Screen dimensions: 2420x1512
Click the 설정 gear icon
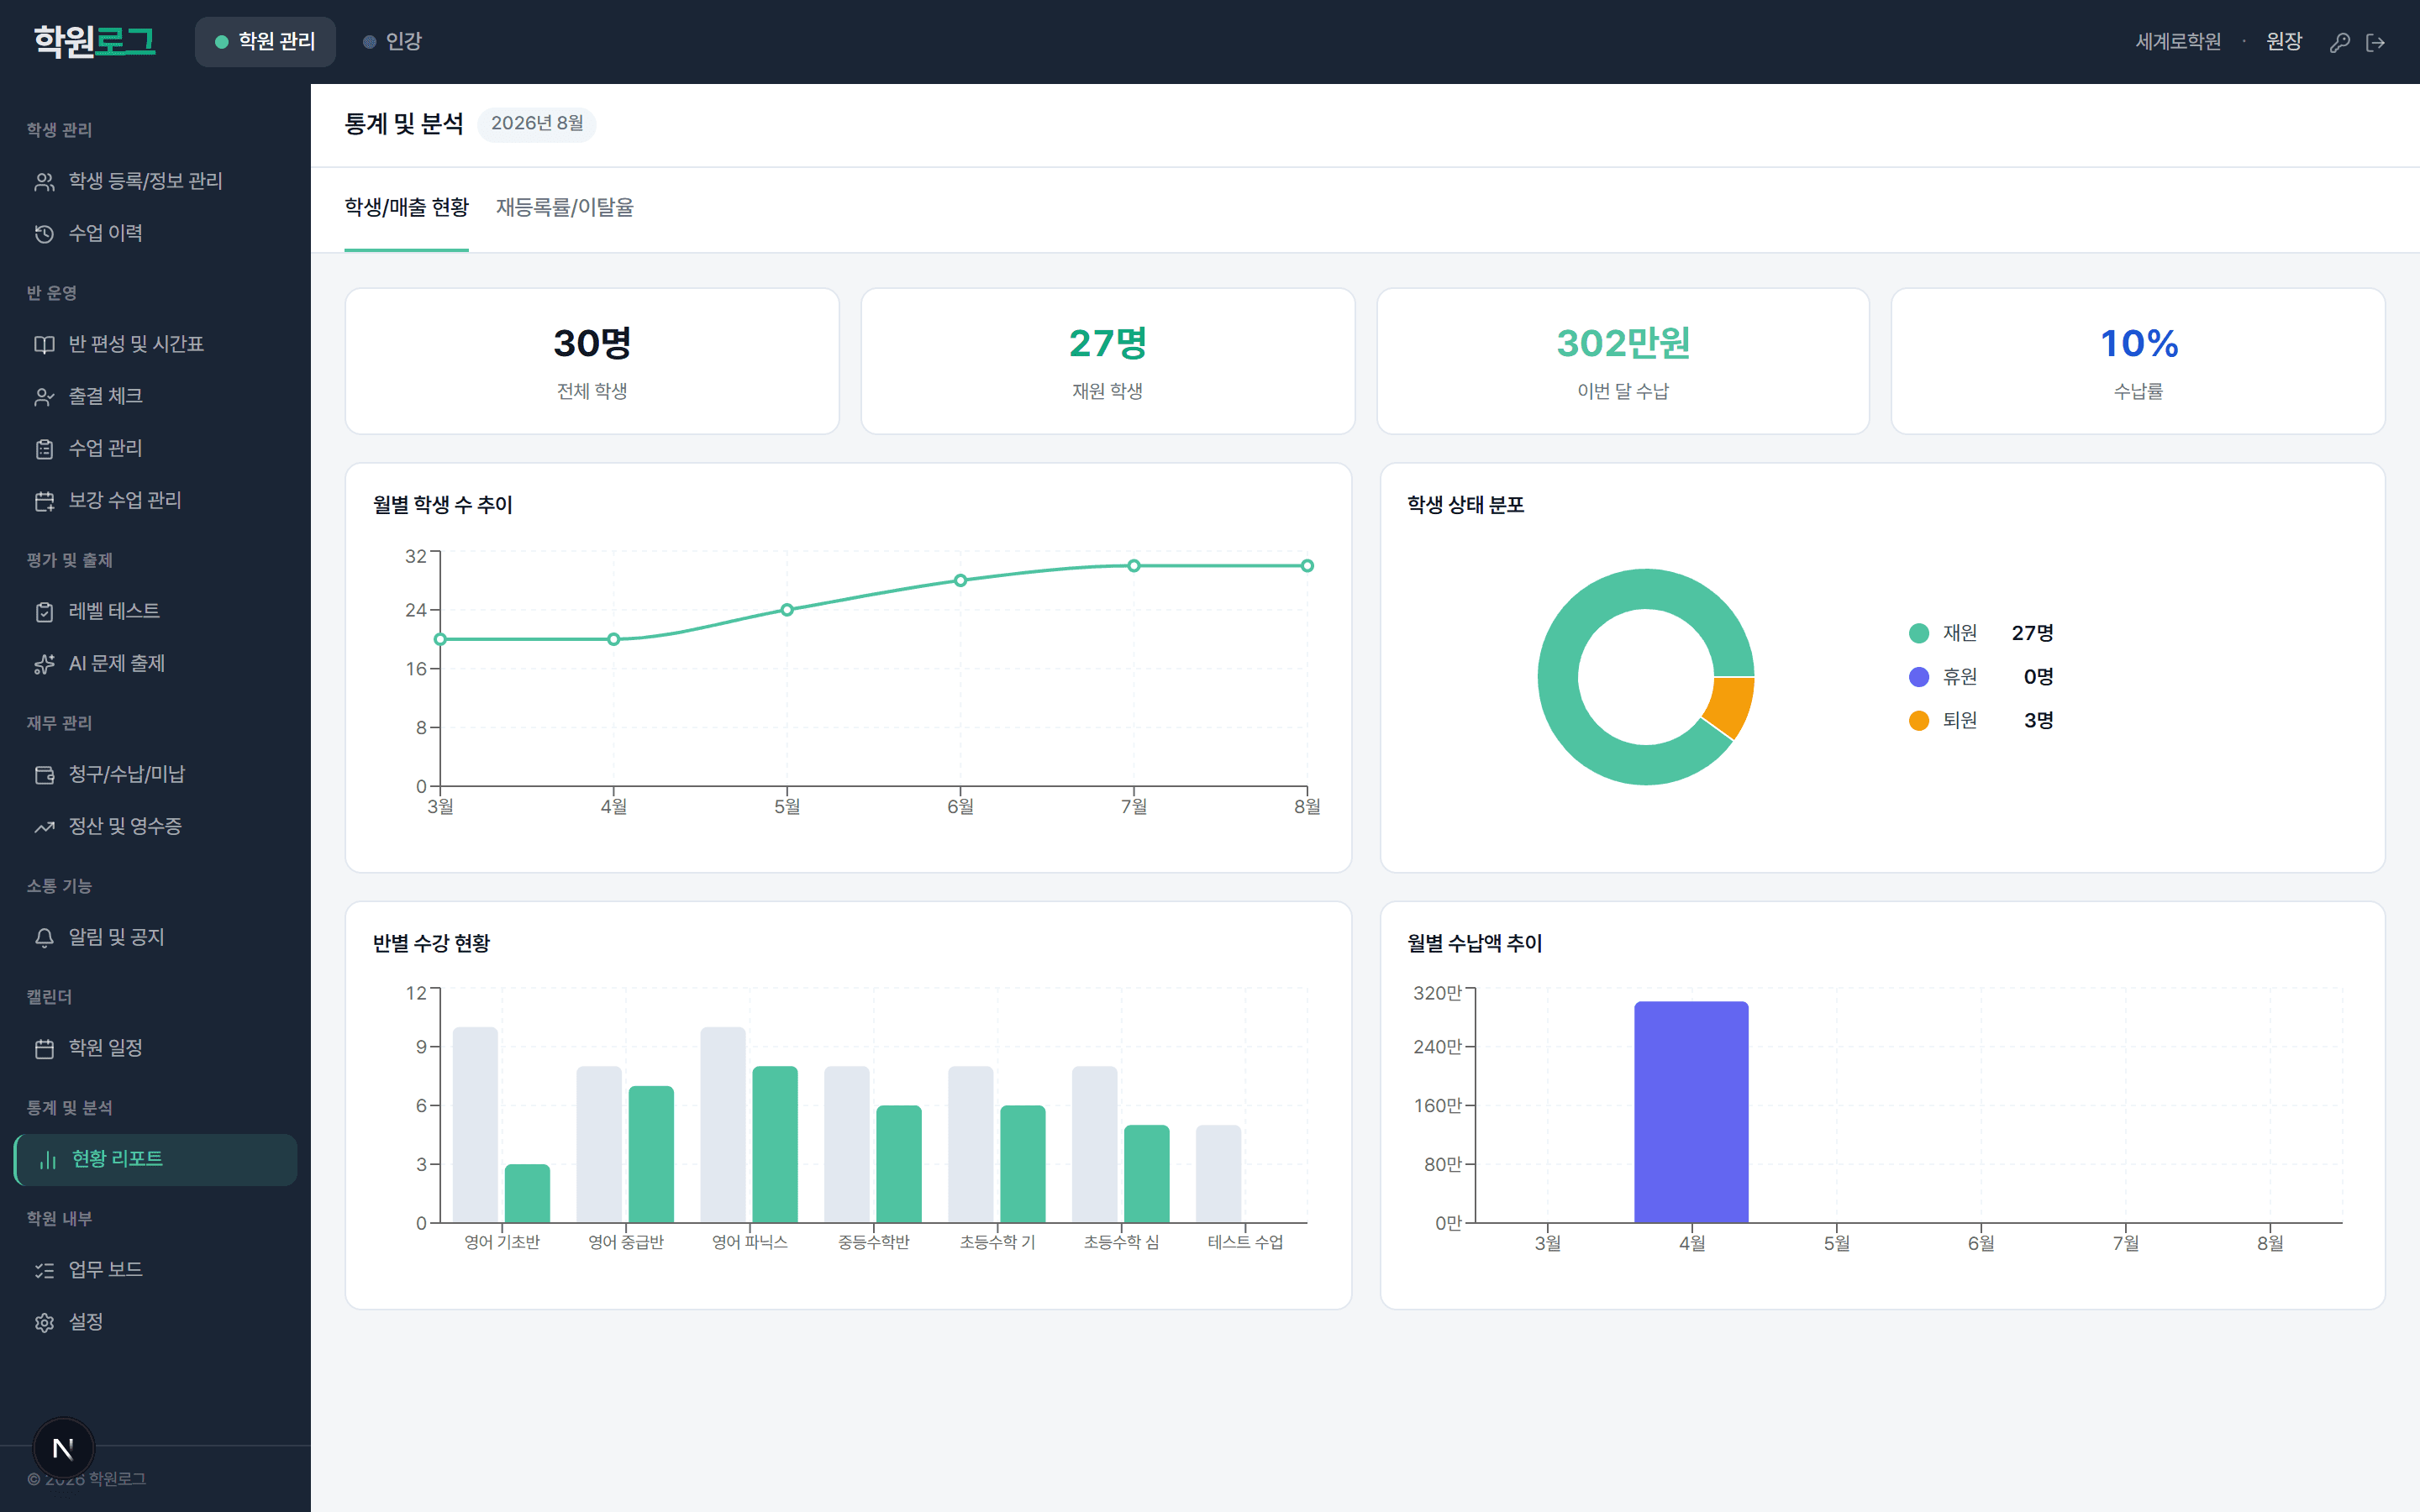coord(44,1322)
